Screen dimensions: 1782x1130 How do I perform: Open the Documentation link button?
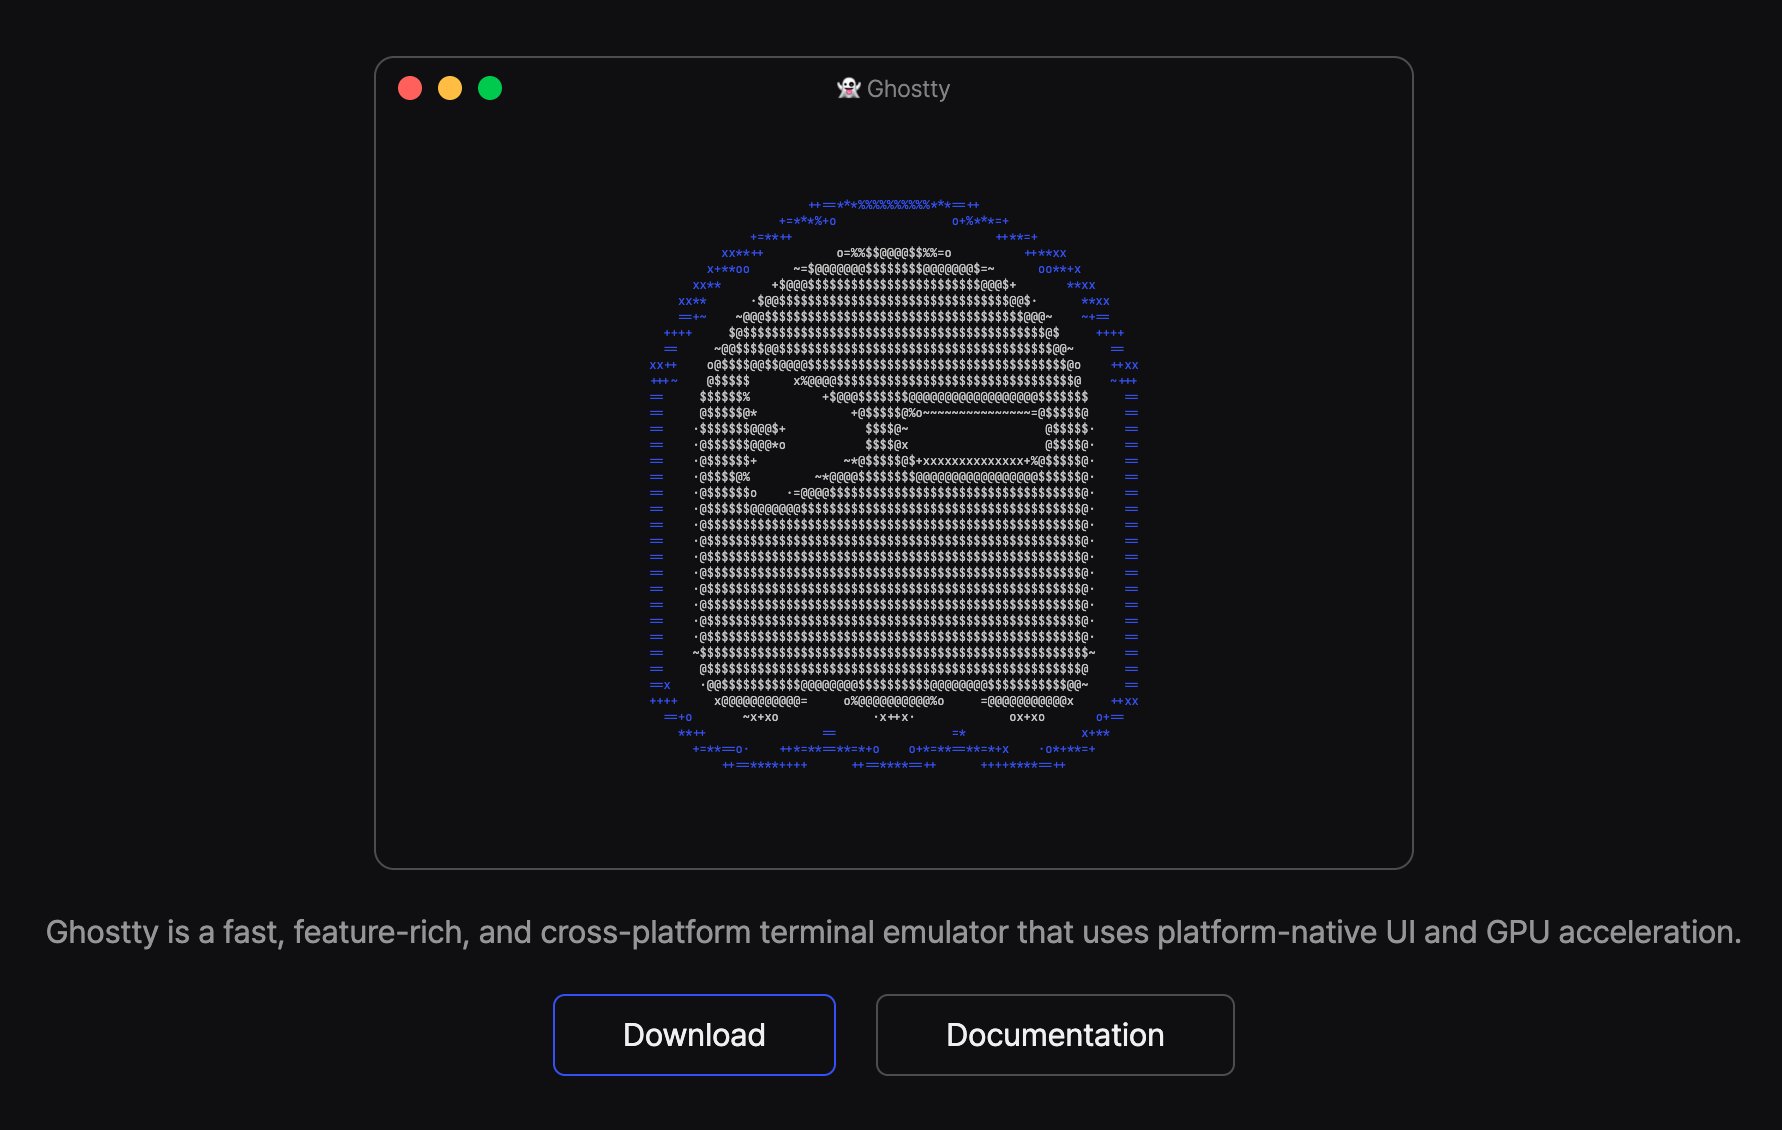1055,1035
